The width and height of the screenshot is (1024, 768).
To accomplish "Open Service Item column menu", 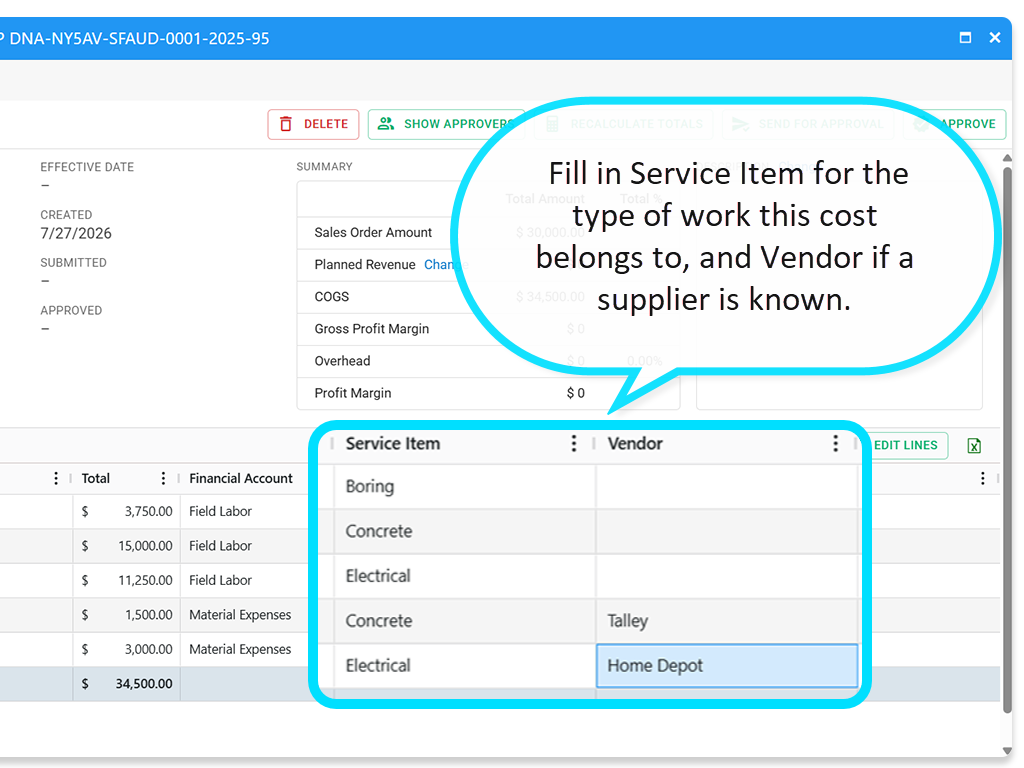I will (573, 443).
